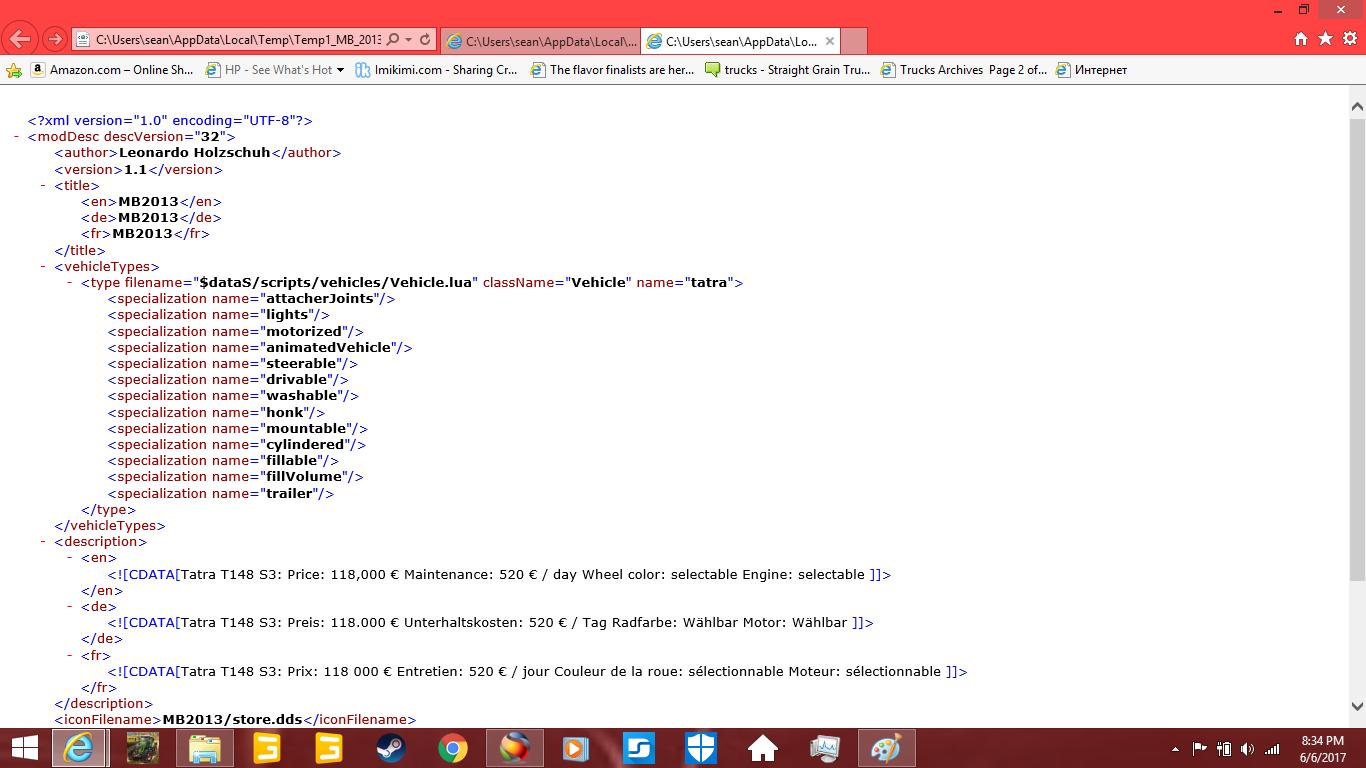
Task: Switch to the inactive browser tab
Action: tap(540, 41)
